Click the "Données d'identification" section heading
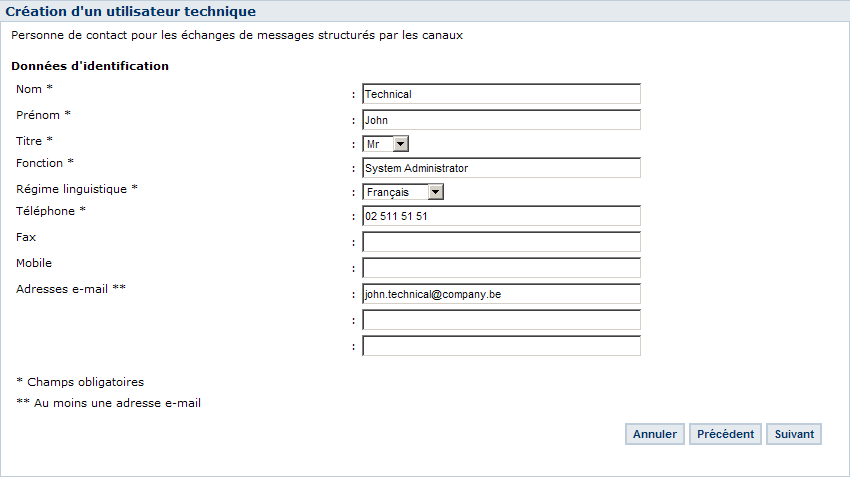850x477 pixels. tap(90, 66)
